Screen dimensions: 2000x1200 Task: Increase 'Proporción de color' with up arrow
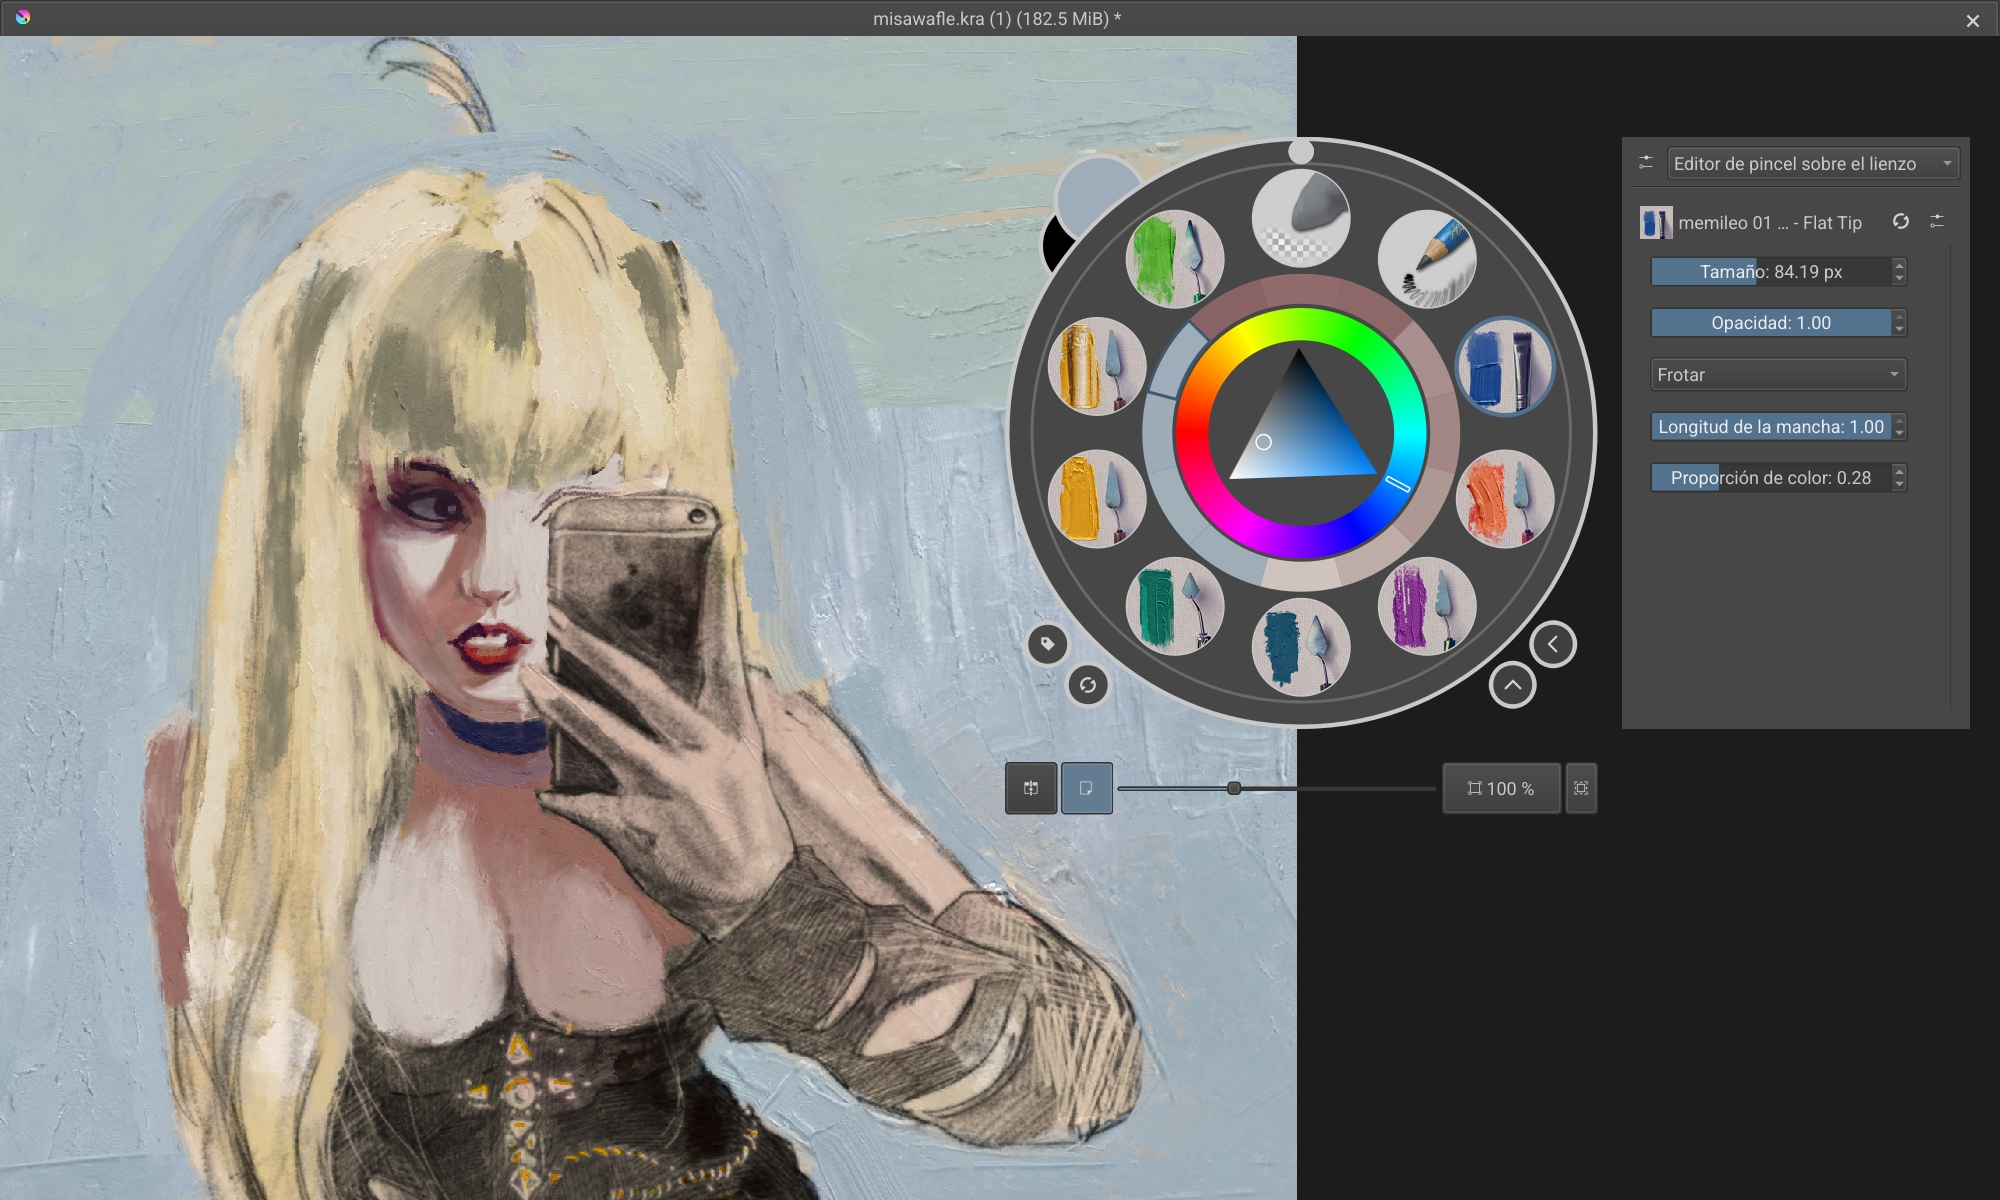(x=1899, y=471)
